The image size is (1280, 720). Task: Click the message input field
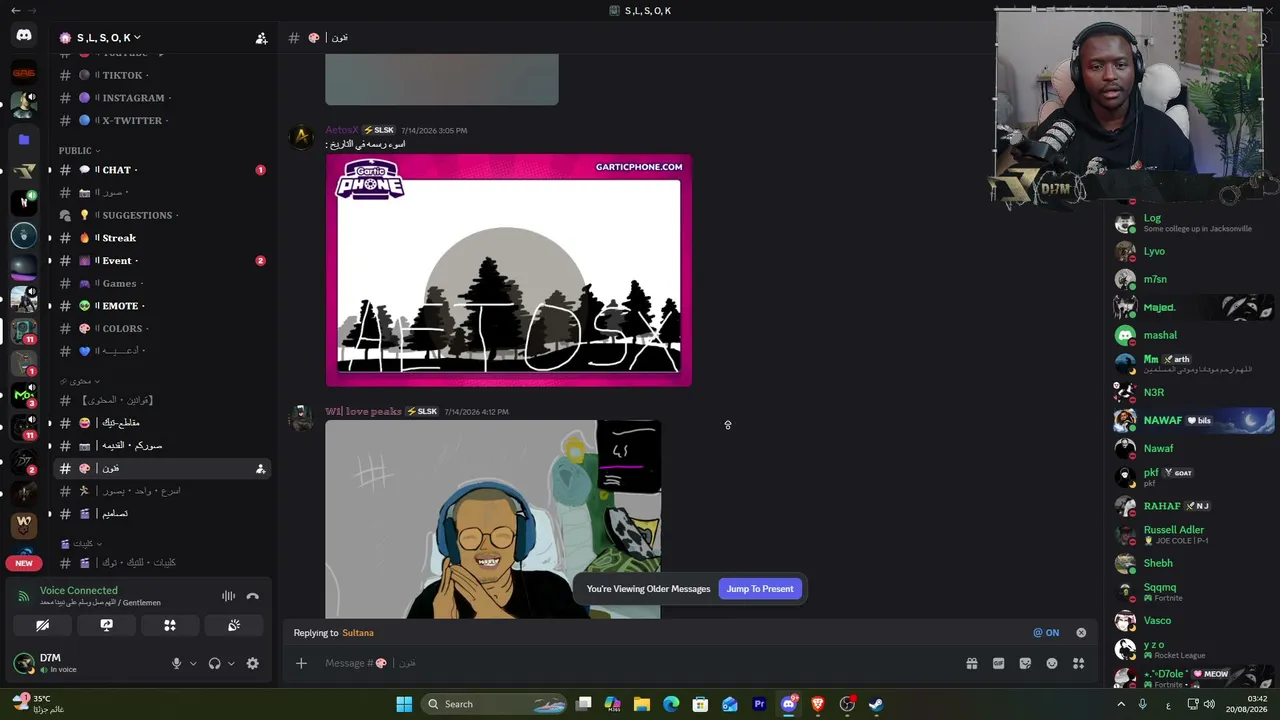pyautogui.click(x=640, y=663)
